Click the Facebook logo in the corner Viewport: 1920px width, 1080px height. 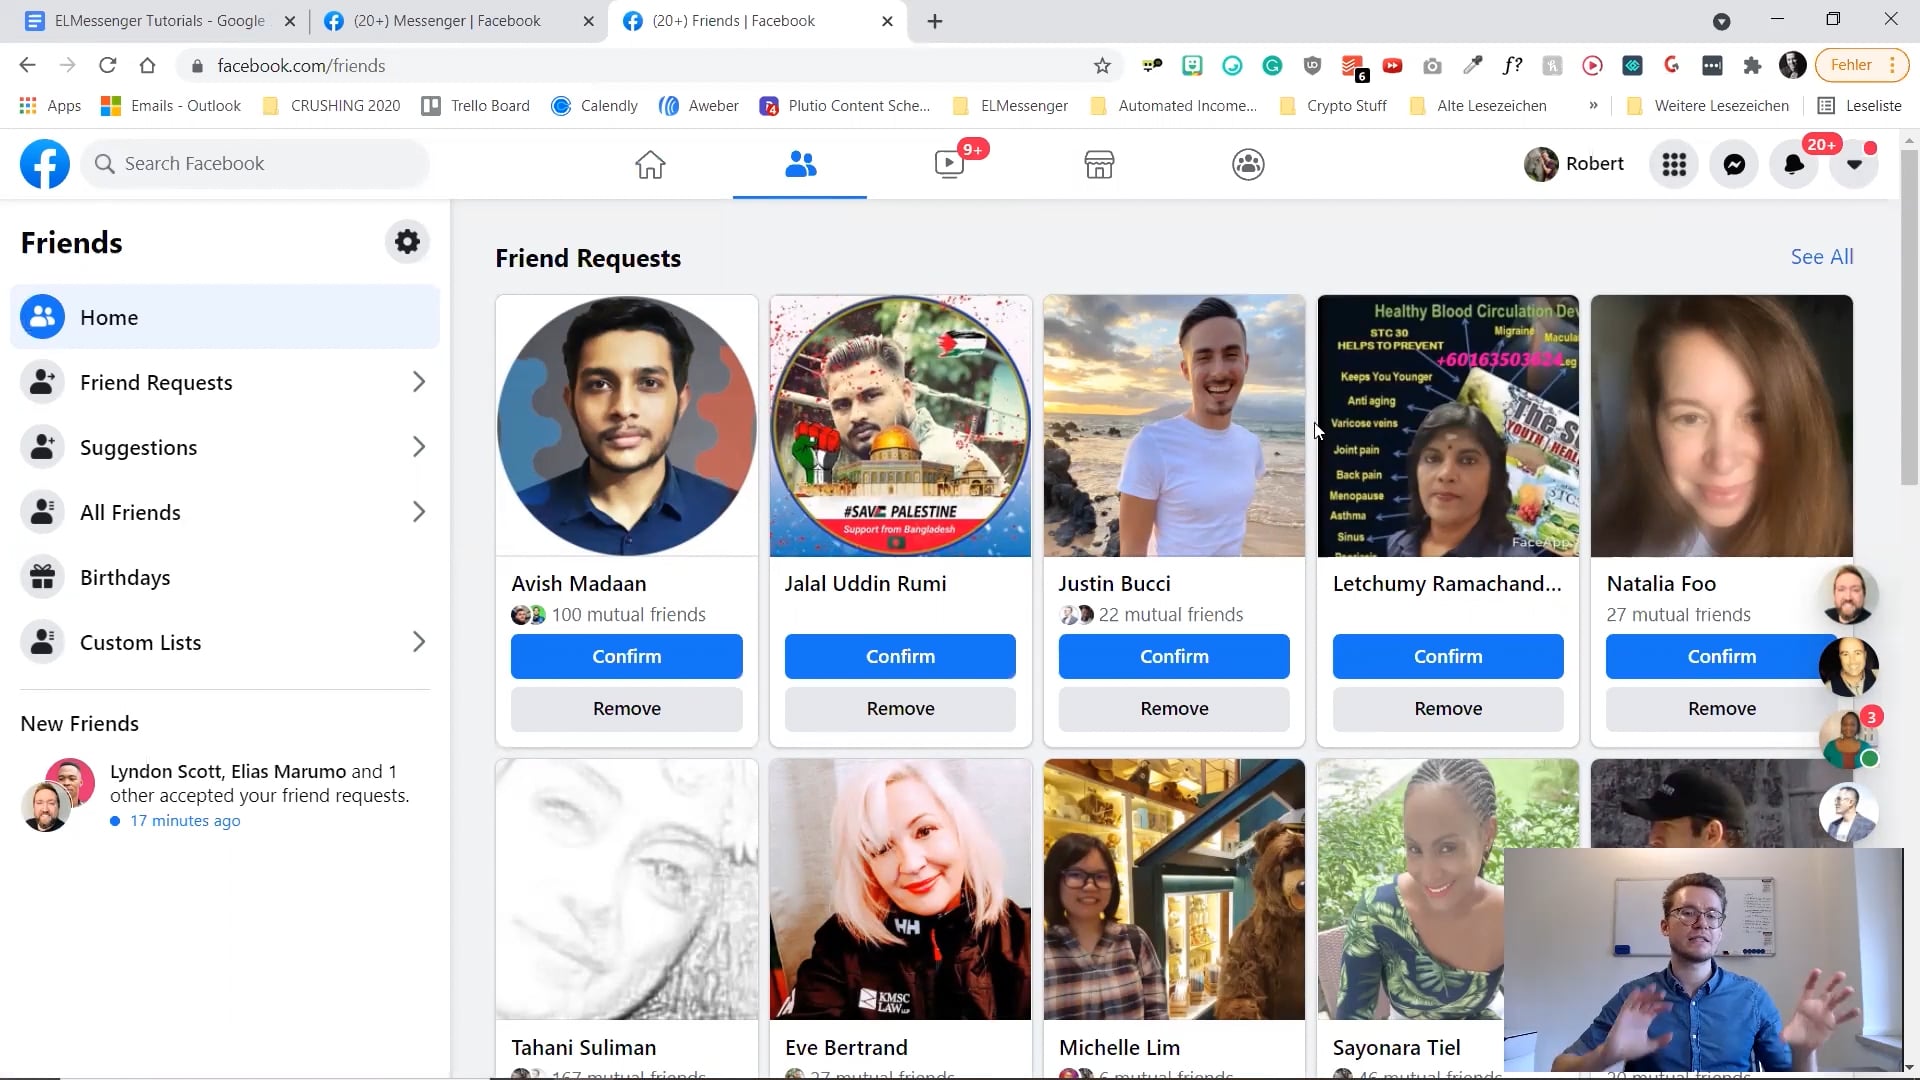coord(44,164)
